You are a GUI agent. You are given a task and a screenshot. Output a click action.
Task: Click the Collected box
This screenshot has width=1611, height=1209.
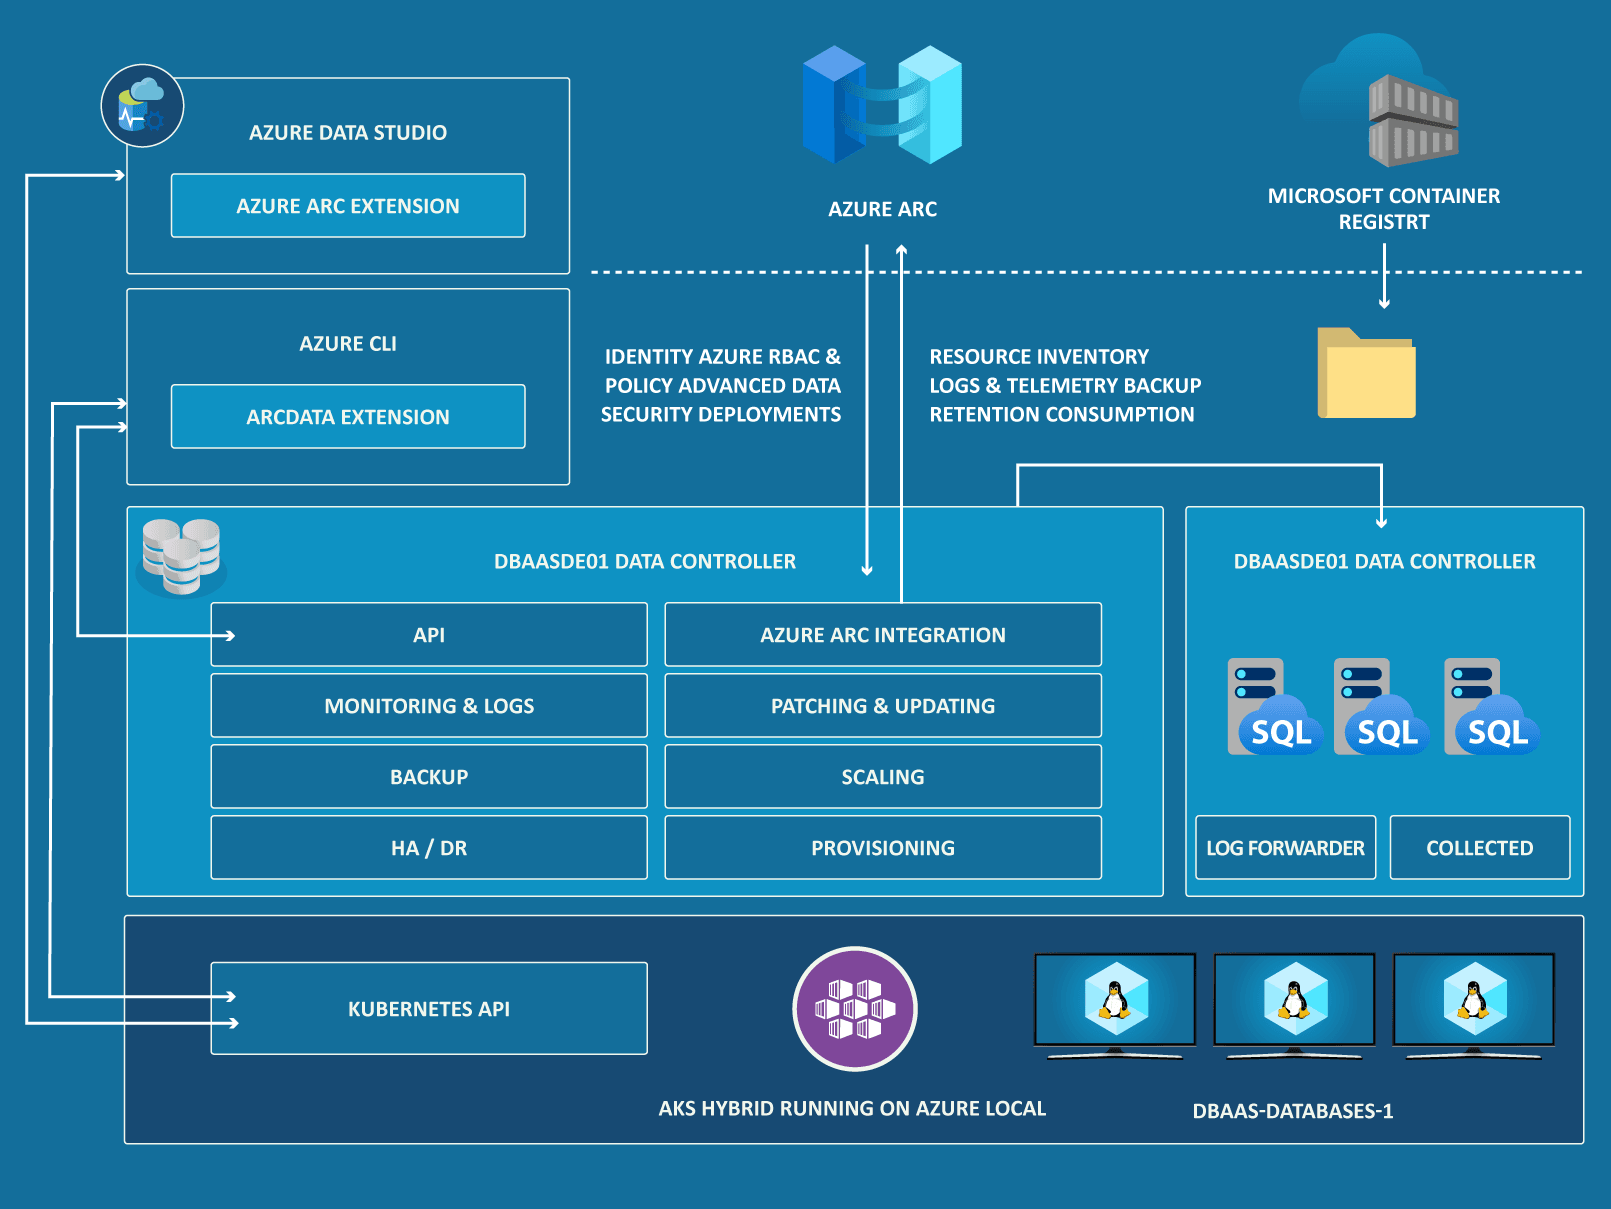[1480, 848]
